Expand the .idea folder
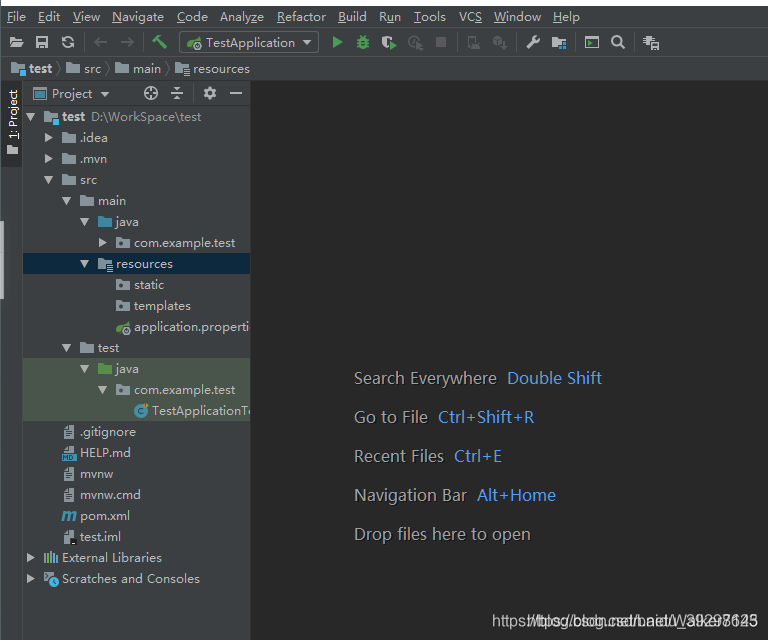The height and width of the screenshot is (640, 768). pyautogui.click(x=48, y=138)
